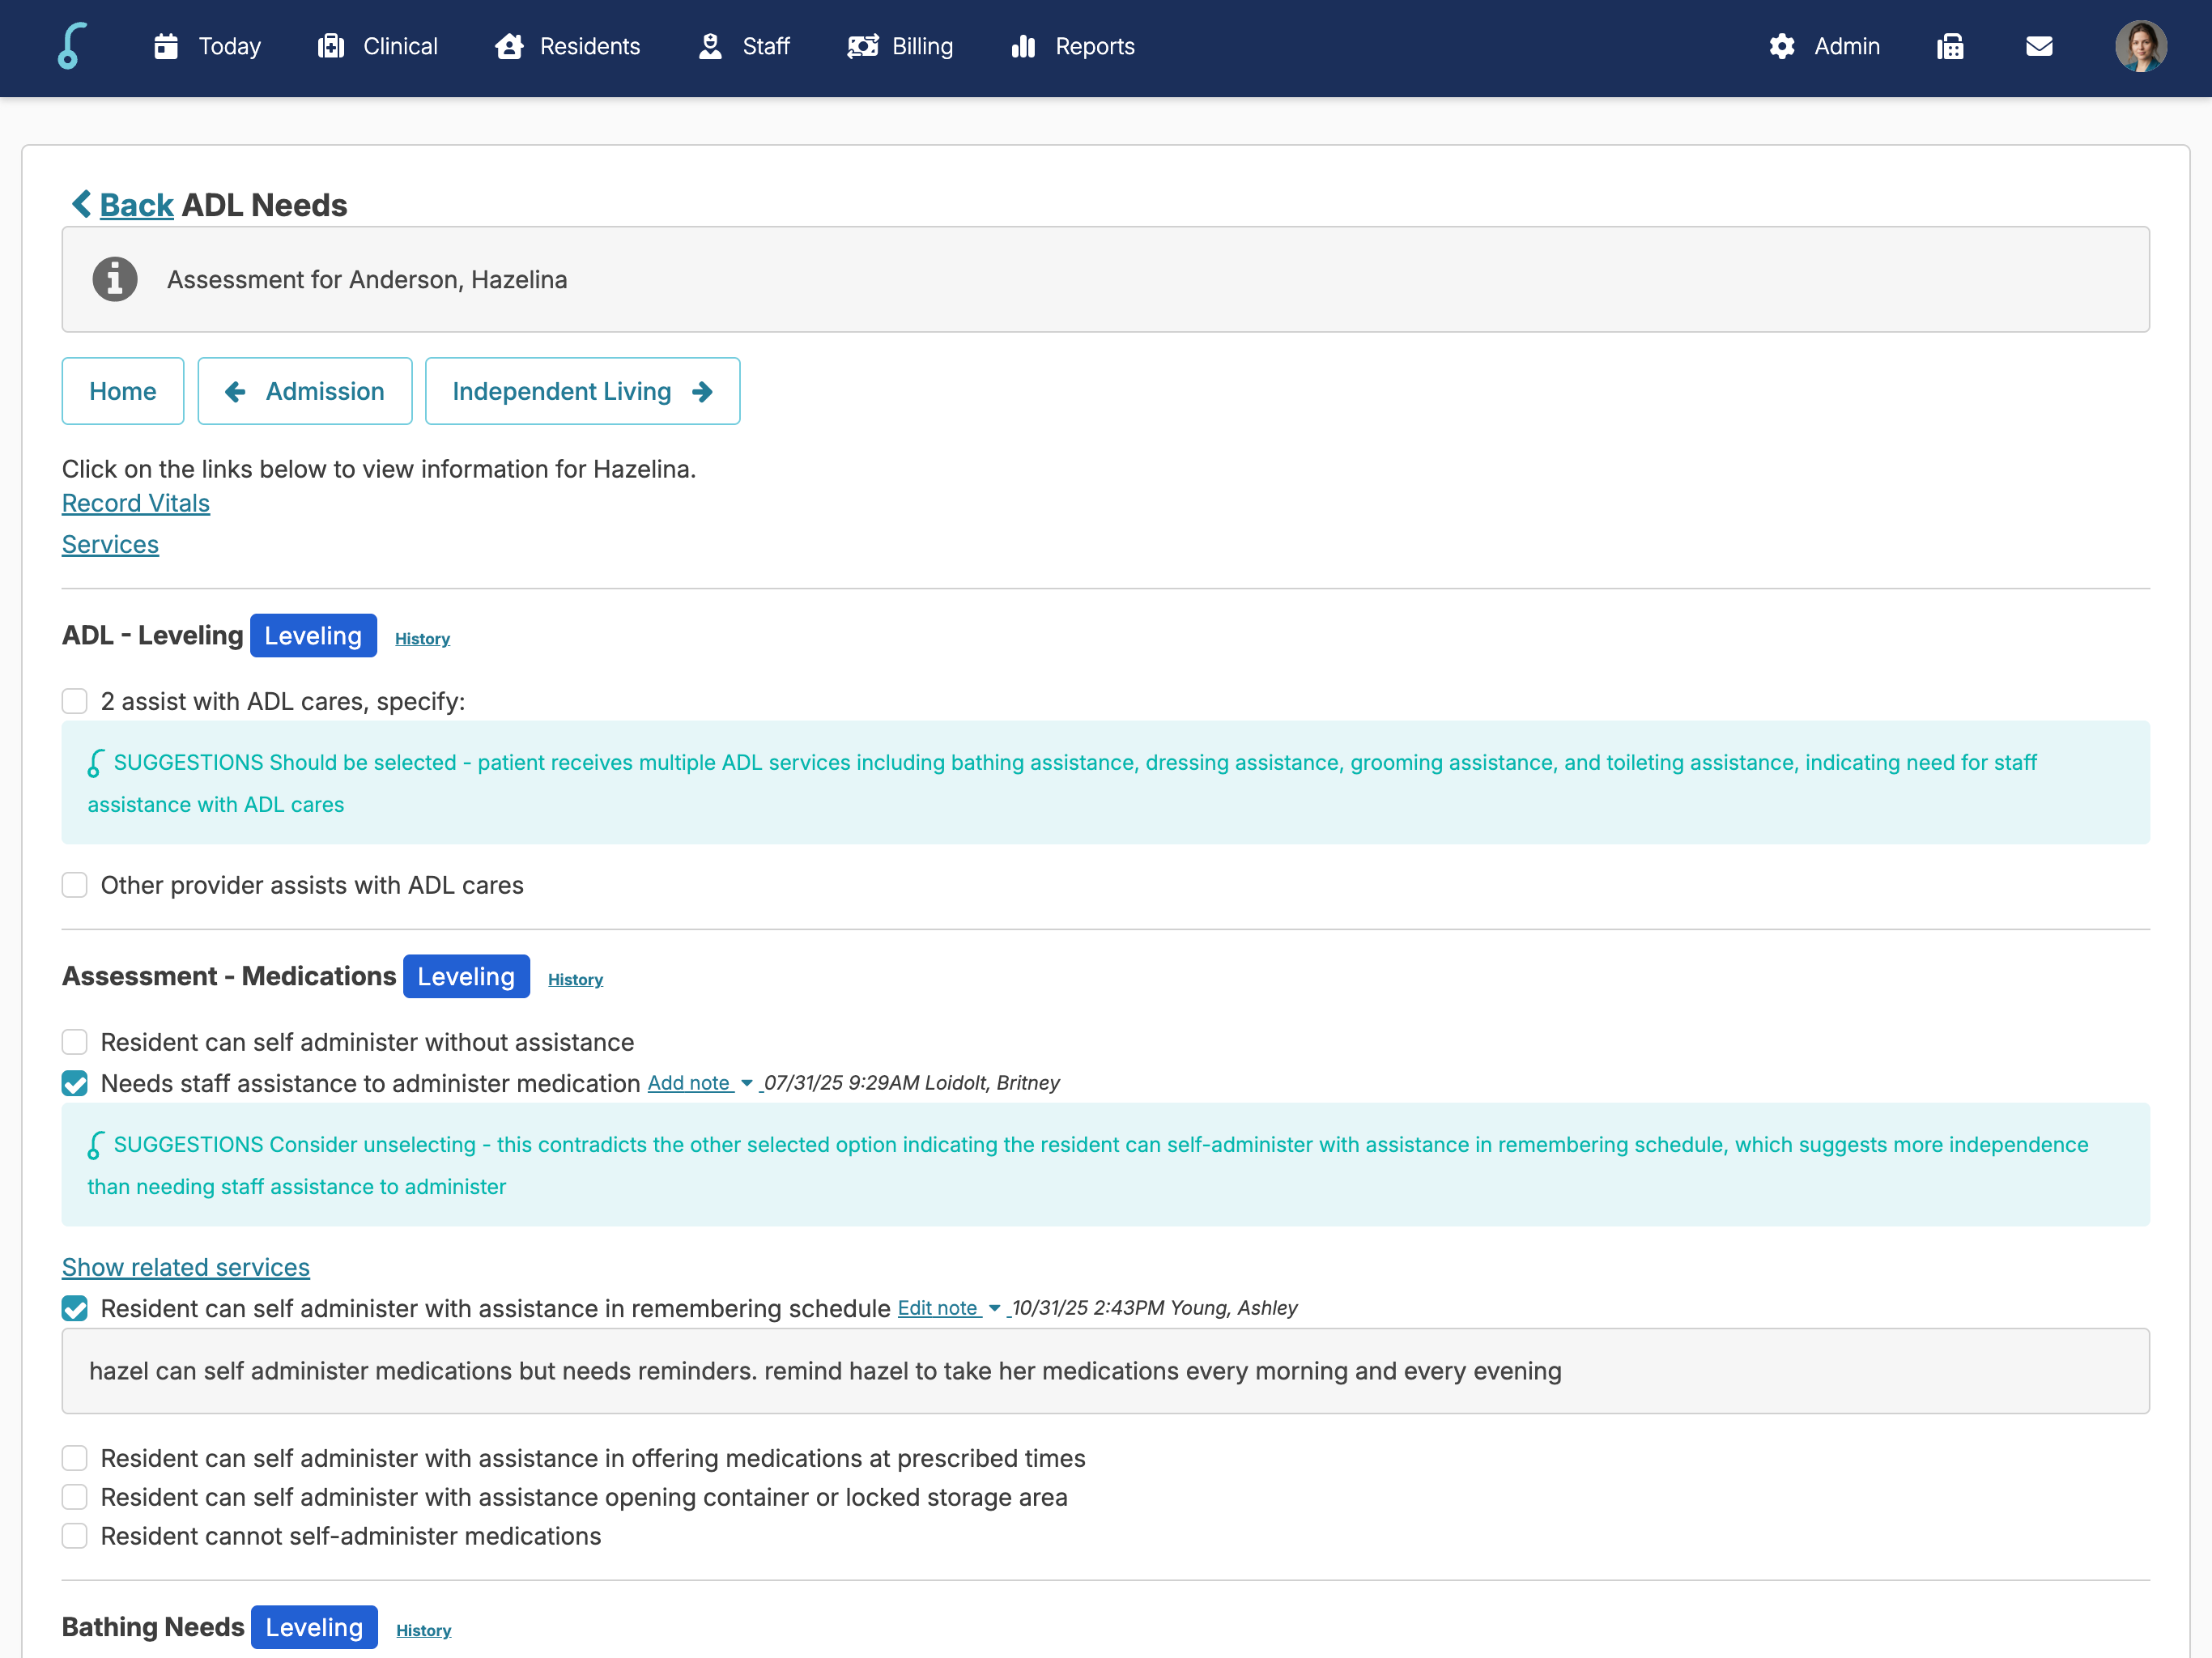
Task: Check 'Resident can self administer without assistance'
Action: click(75, 1042)
